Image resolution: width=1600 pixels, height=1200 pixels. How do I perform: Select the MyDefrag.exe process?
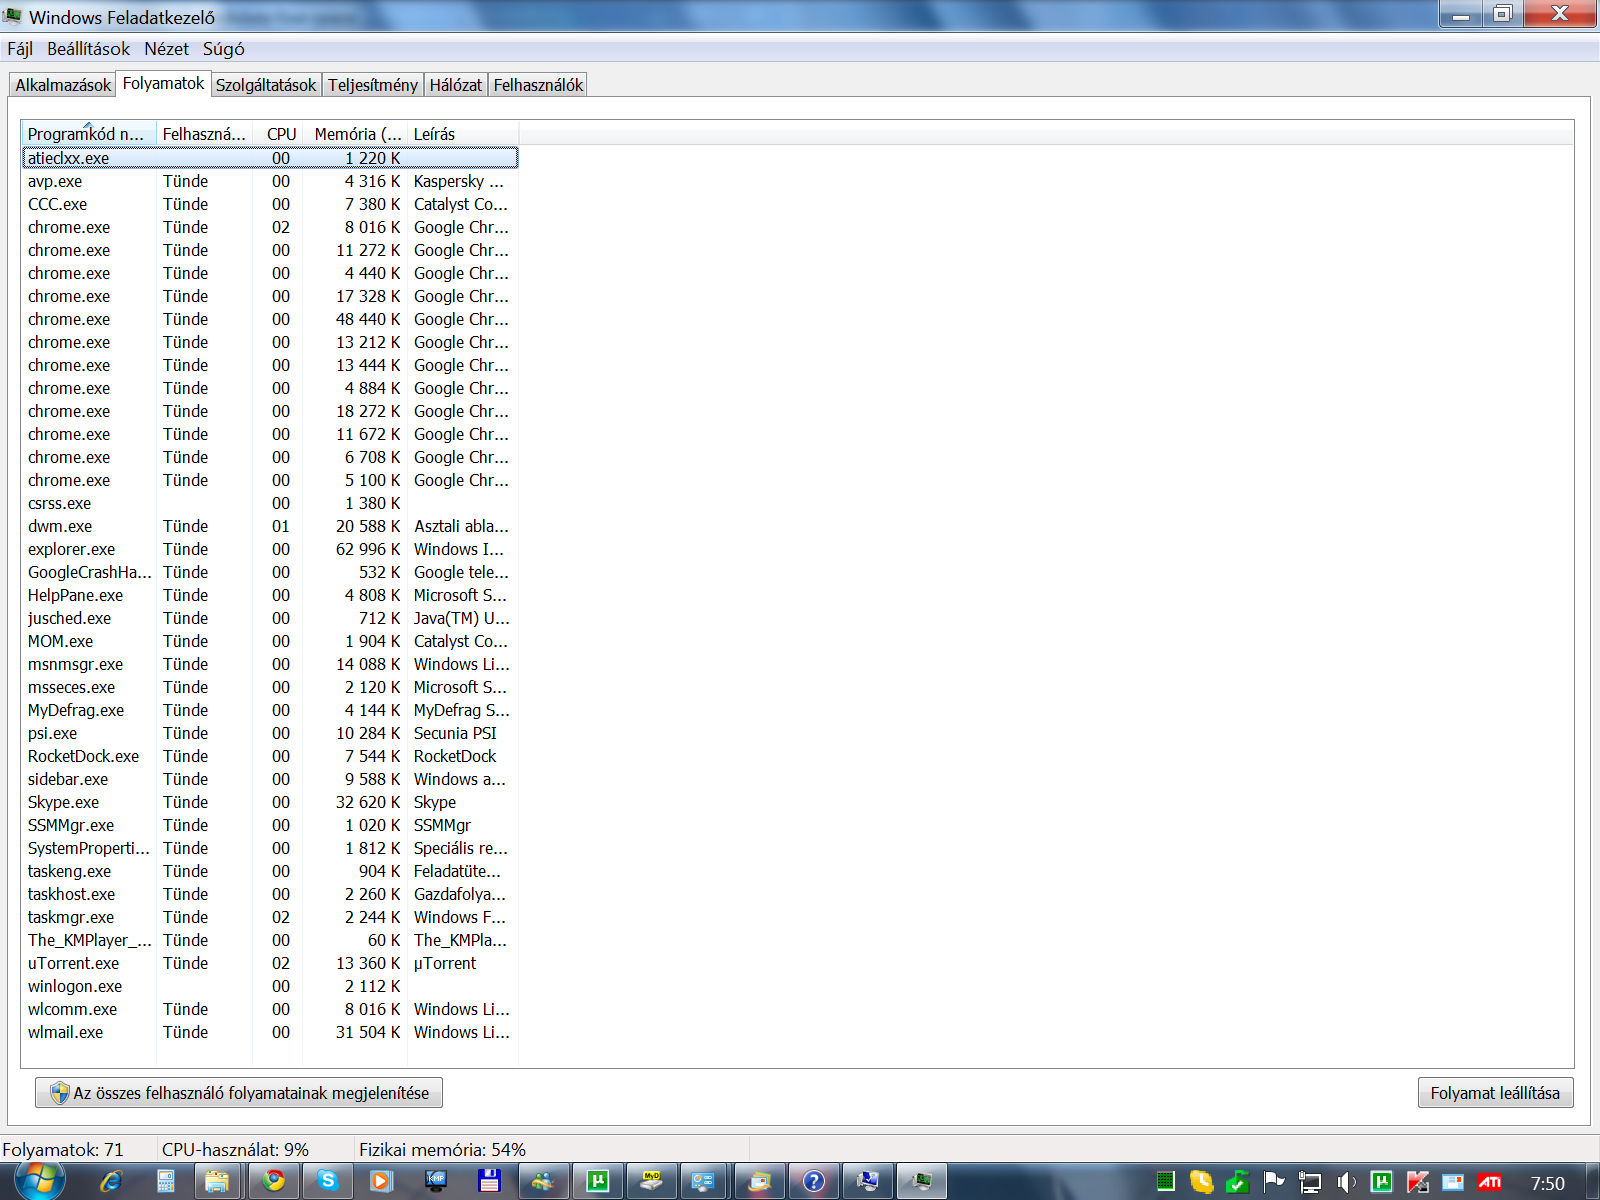point(270,710)
